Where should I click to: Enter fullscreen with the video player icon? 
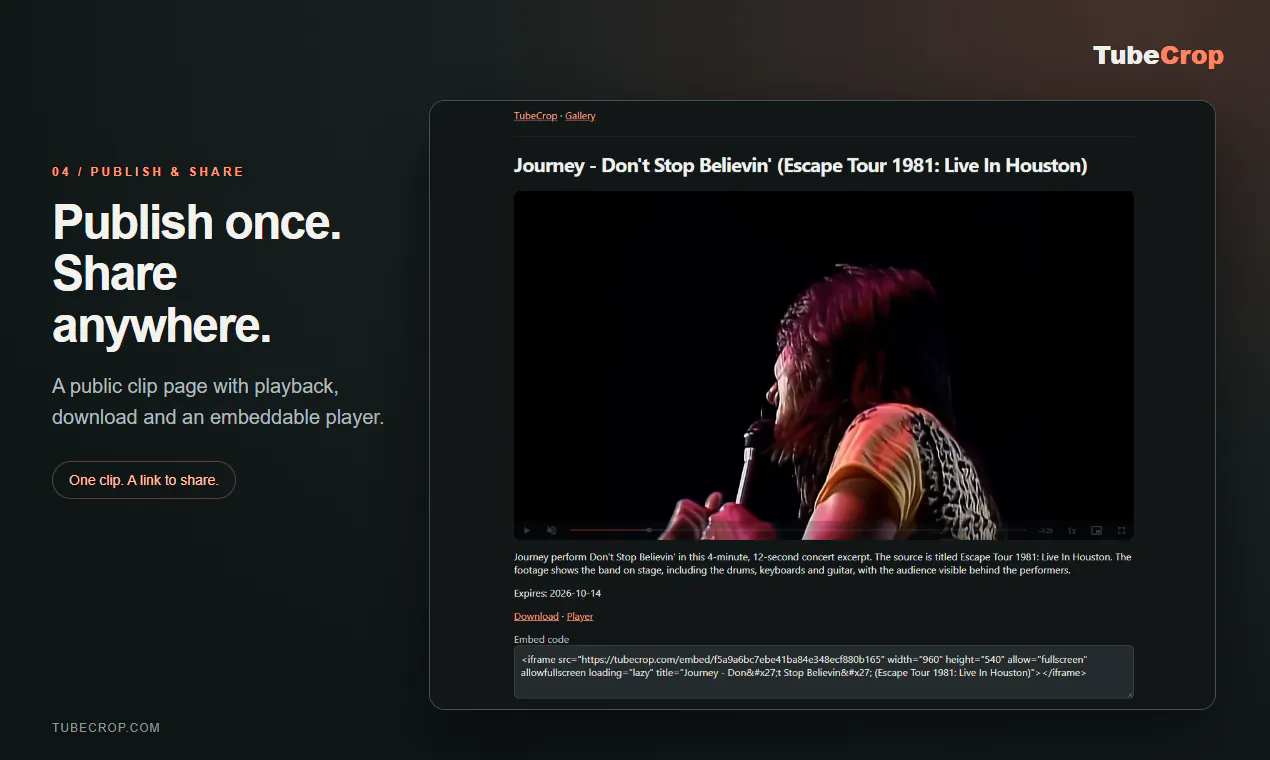pos(1122,530)
